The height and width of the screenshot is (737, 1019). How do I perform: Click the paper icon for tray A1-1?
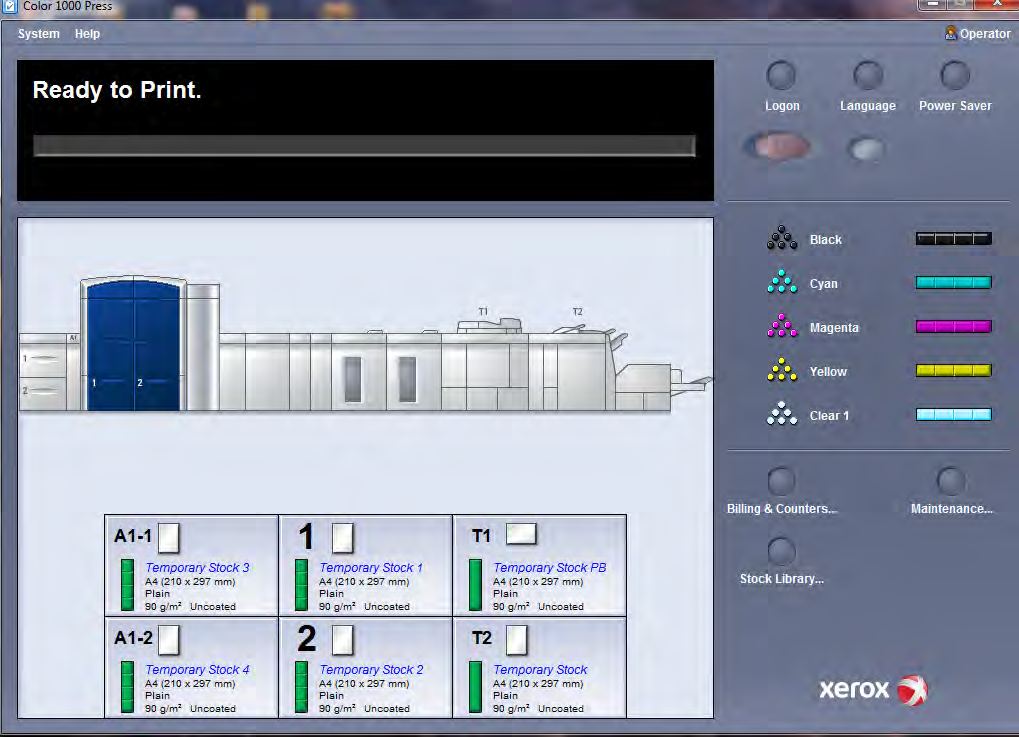[x=169, y=538]
